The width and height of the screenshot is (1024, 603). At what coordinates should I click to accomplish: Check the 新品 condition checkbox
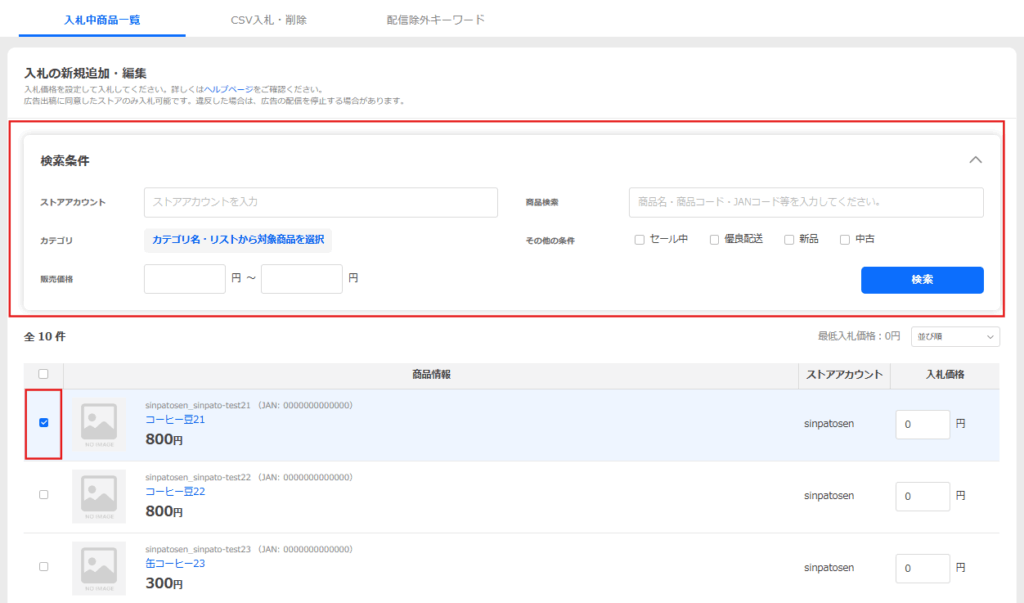click(789, 240)
